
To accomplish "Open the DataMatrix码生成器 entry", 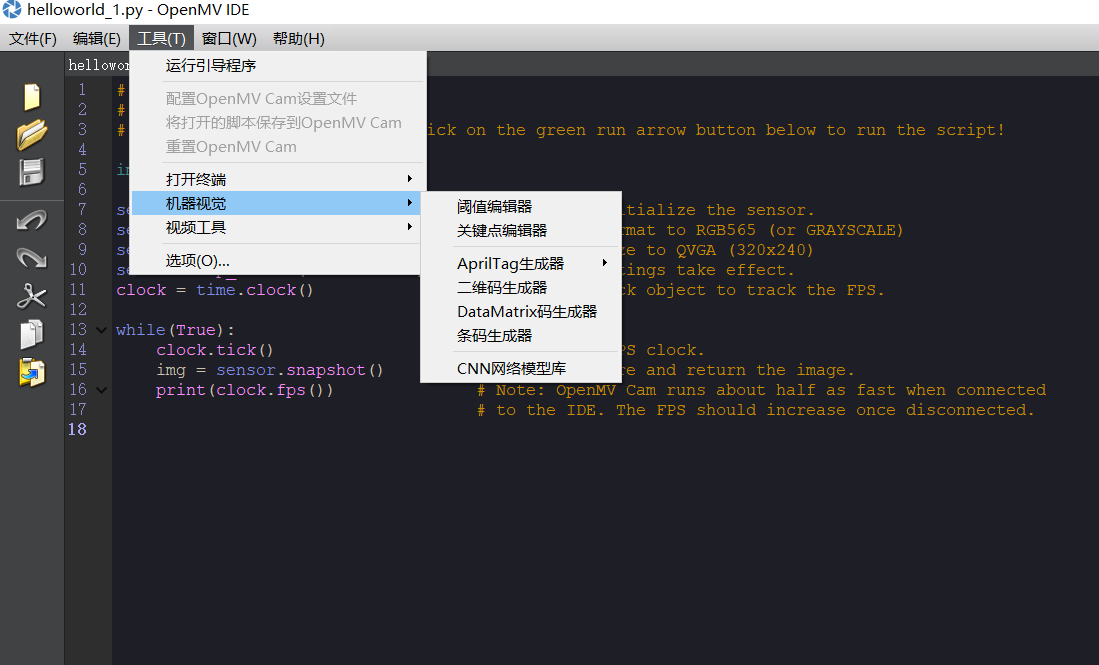I will [x=521, y=311].
